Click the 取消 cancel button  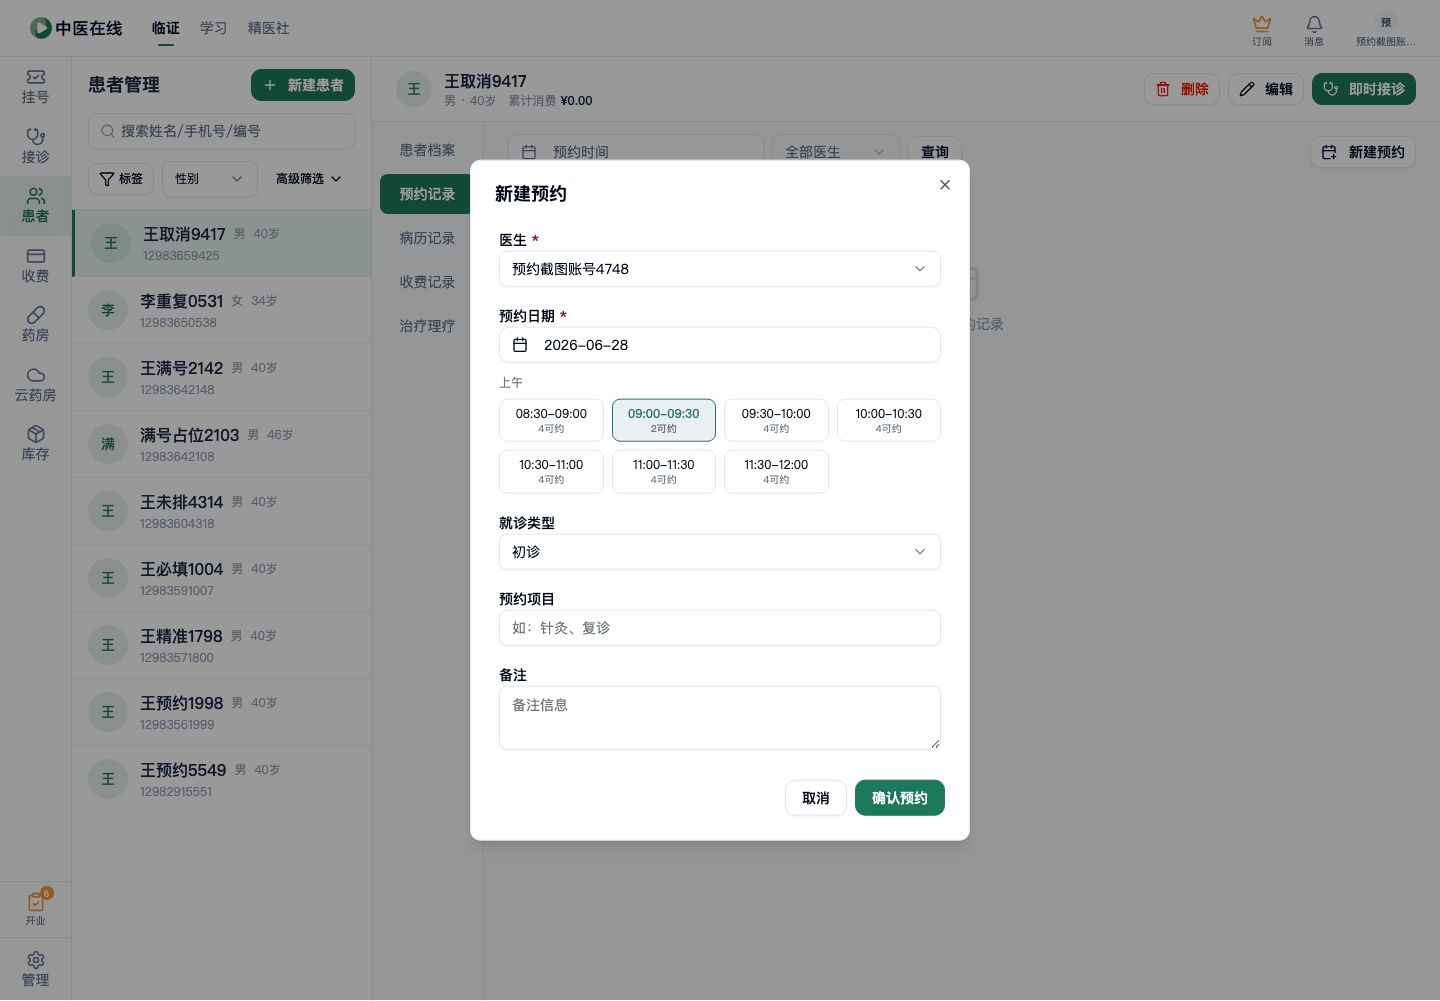coord(816,798)
